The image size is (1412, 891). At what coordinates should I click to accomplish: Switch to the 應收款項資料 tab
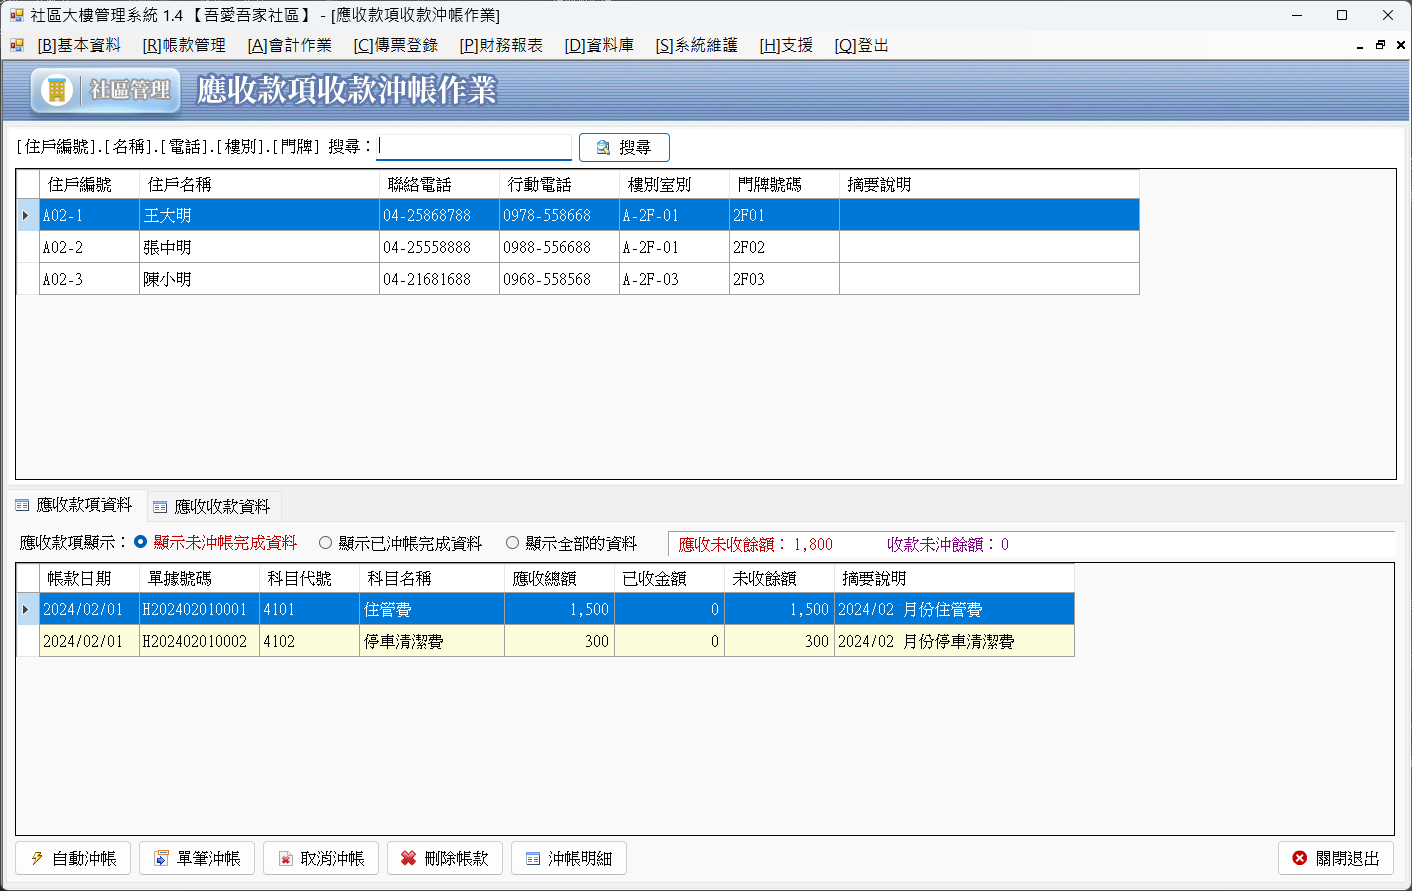coord(75,505)
